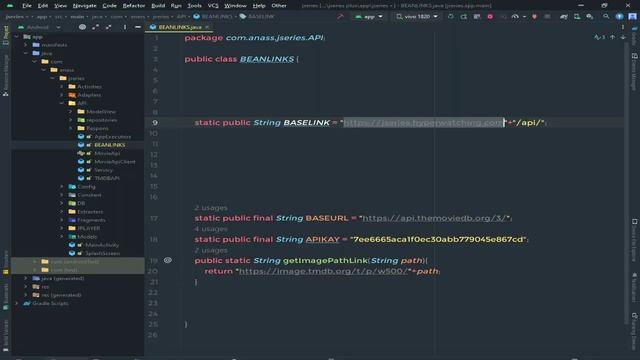
Task: Click the gutter icon beside line 19
Action: 168,260
